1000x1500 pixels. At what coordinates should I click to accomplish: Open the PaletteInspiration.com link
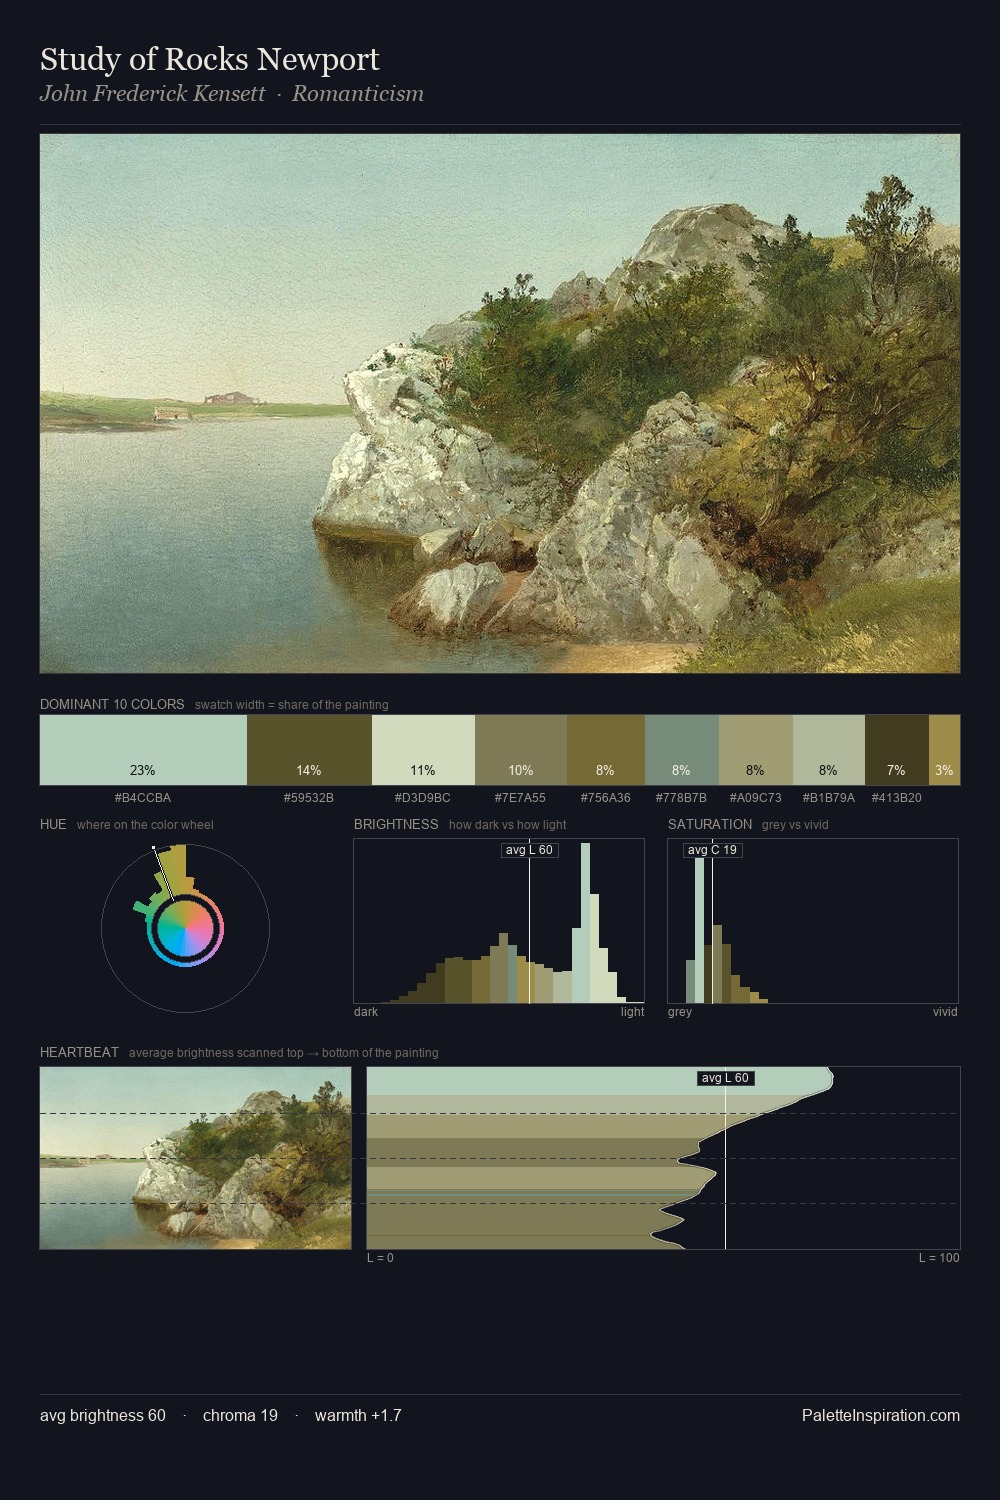pyautogui.click(x=881, y=1415)
